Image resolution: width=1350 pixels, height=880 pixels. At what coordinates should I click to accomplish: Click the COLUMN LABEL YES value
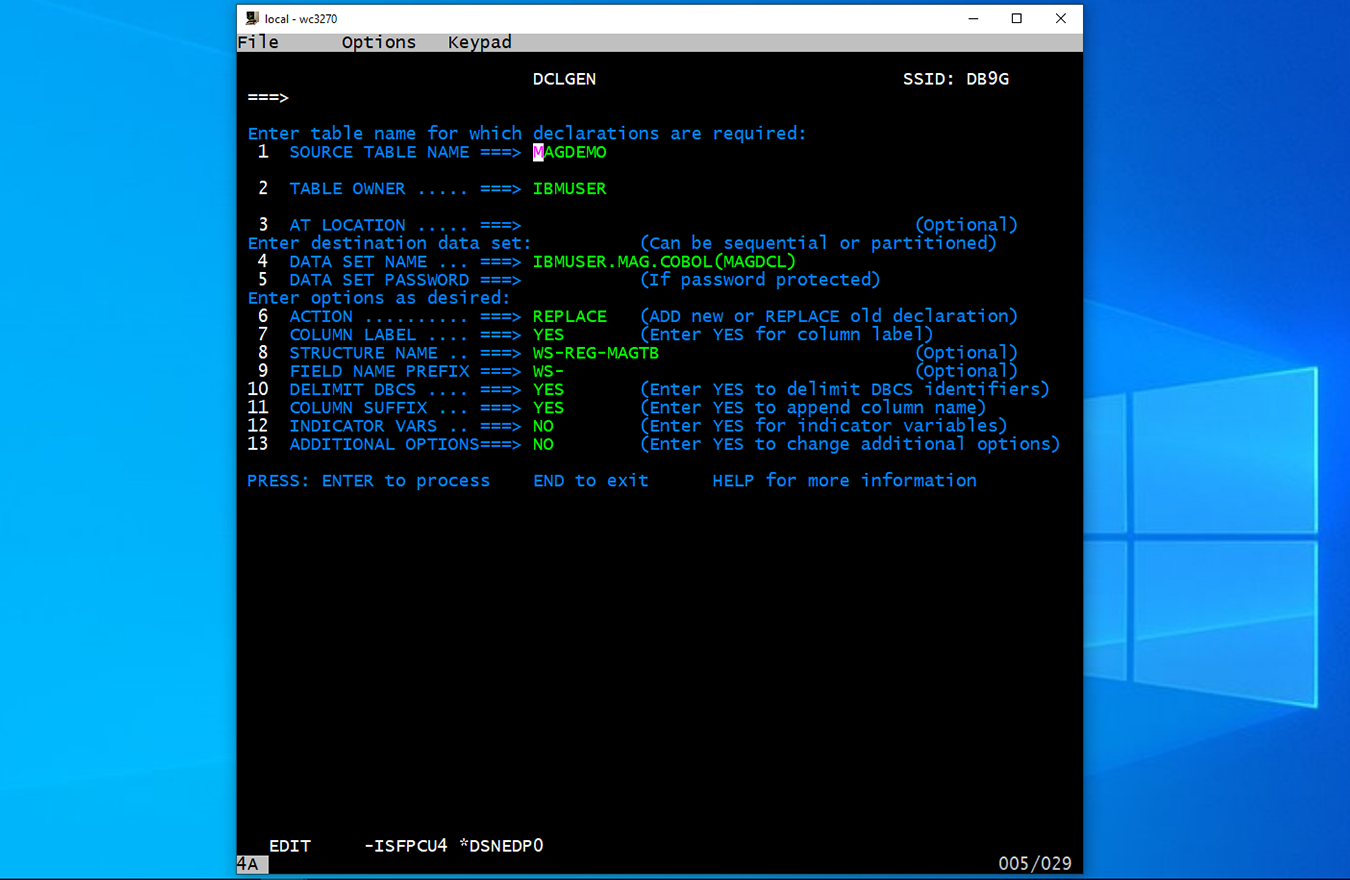[x=548, y=335]
